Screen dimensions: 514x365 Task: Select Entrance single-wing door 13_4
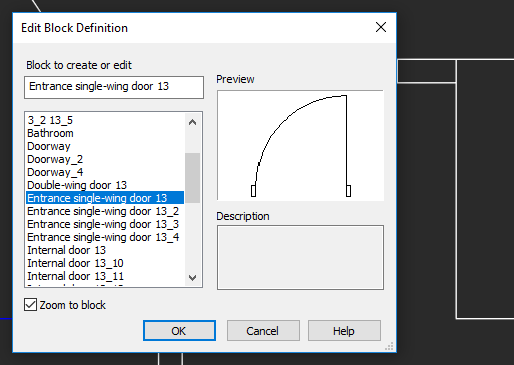(x=105, y=237)
